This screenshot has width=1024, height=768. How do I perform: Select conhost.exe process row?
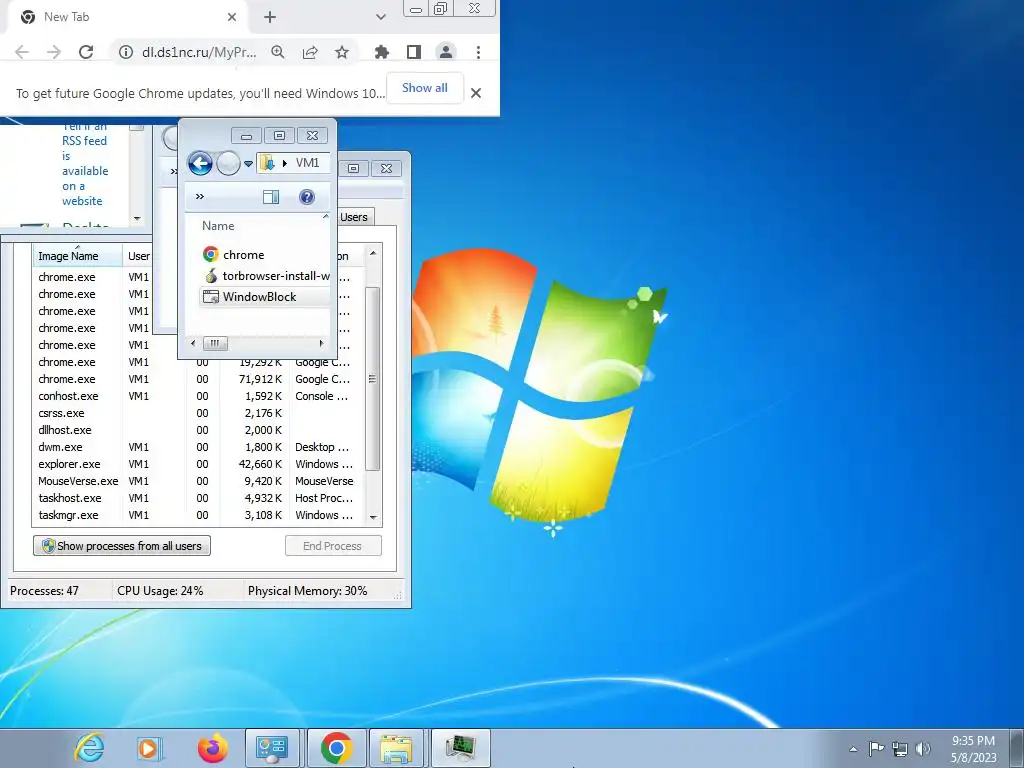pyautogui.click(x=196, y=396)
